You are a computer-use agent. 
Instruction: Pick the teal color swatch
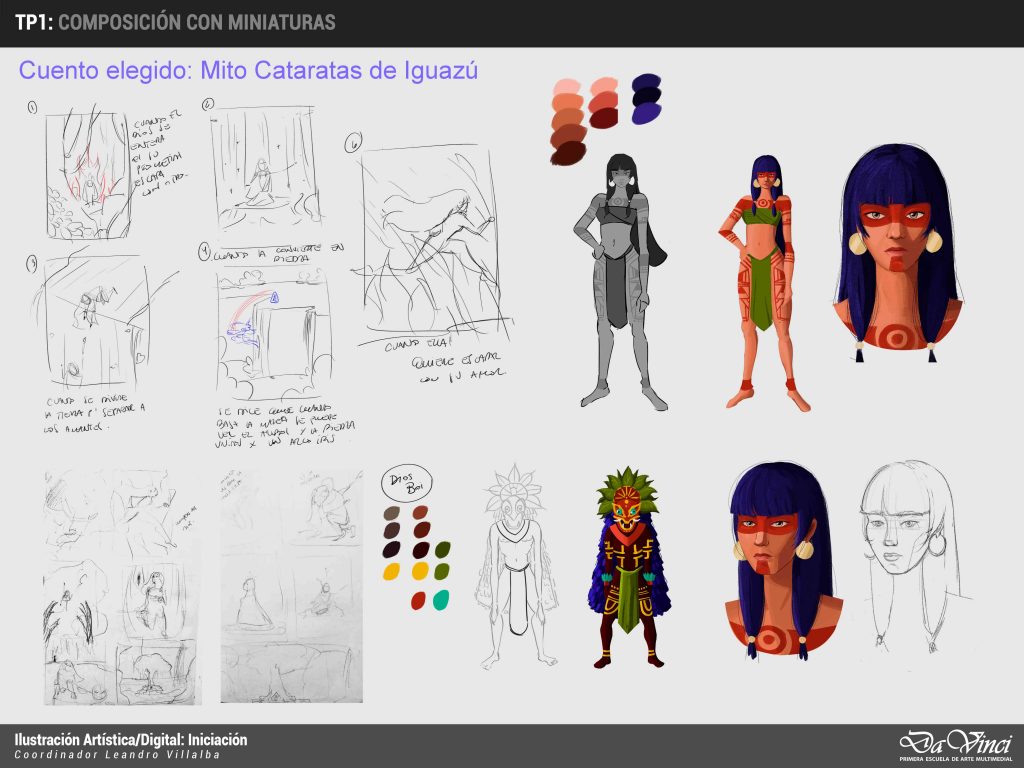coord(441,600)
